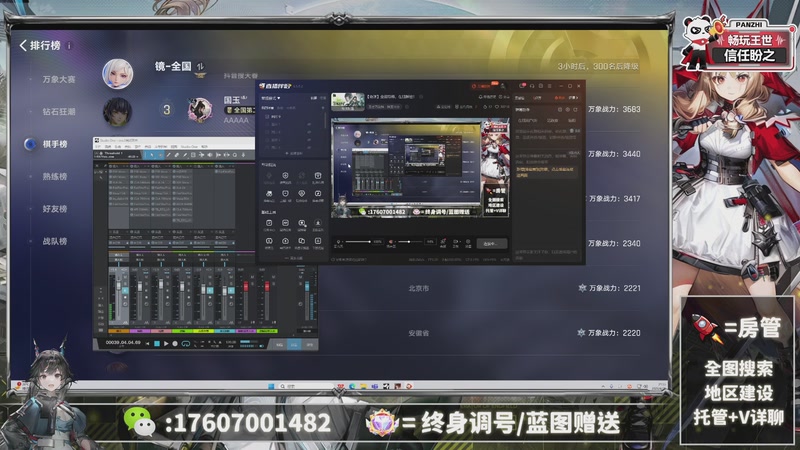Click the stream cover thumbnail in 直播伴侣
This screenshot has width=800, height=450.
pos(348,101)
